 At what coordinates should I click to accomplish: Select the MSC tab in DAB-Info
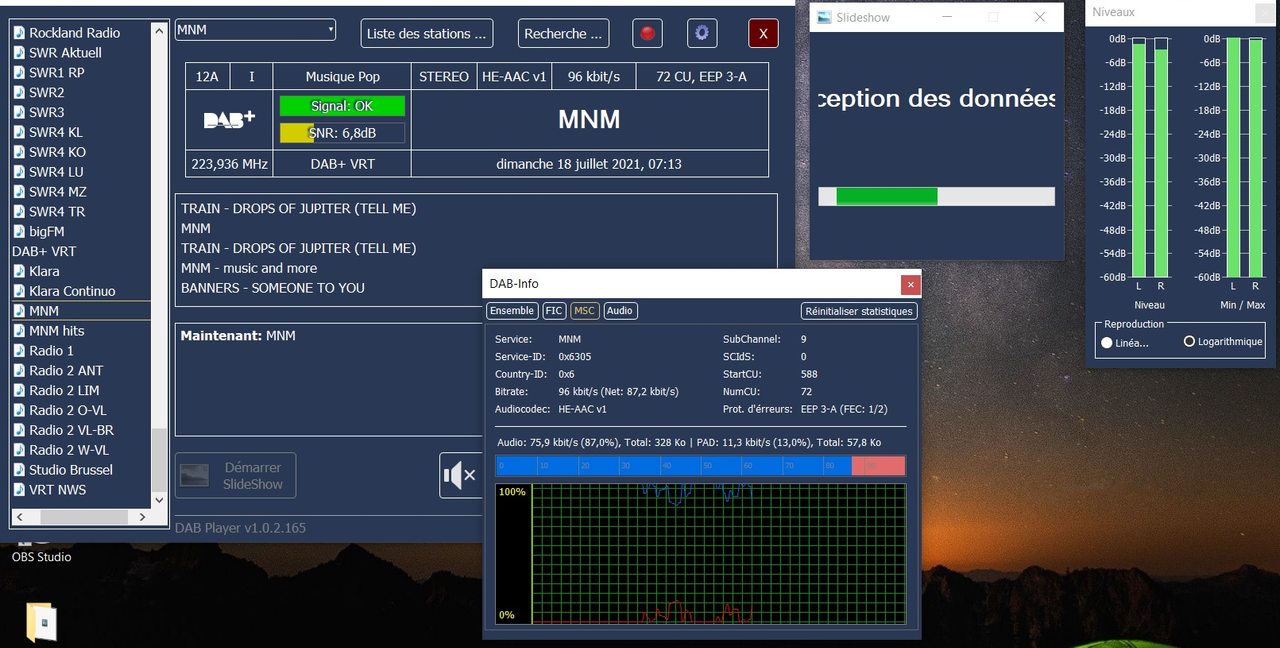585,311
